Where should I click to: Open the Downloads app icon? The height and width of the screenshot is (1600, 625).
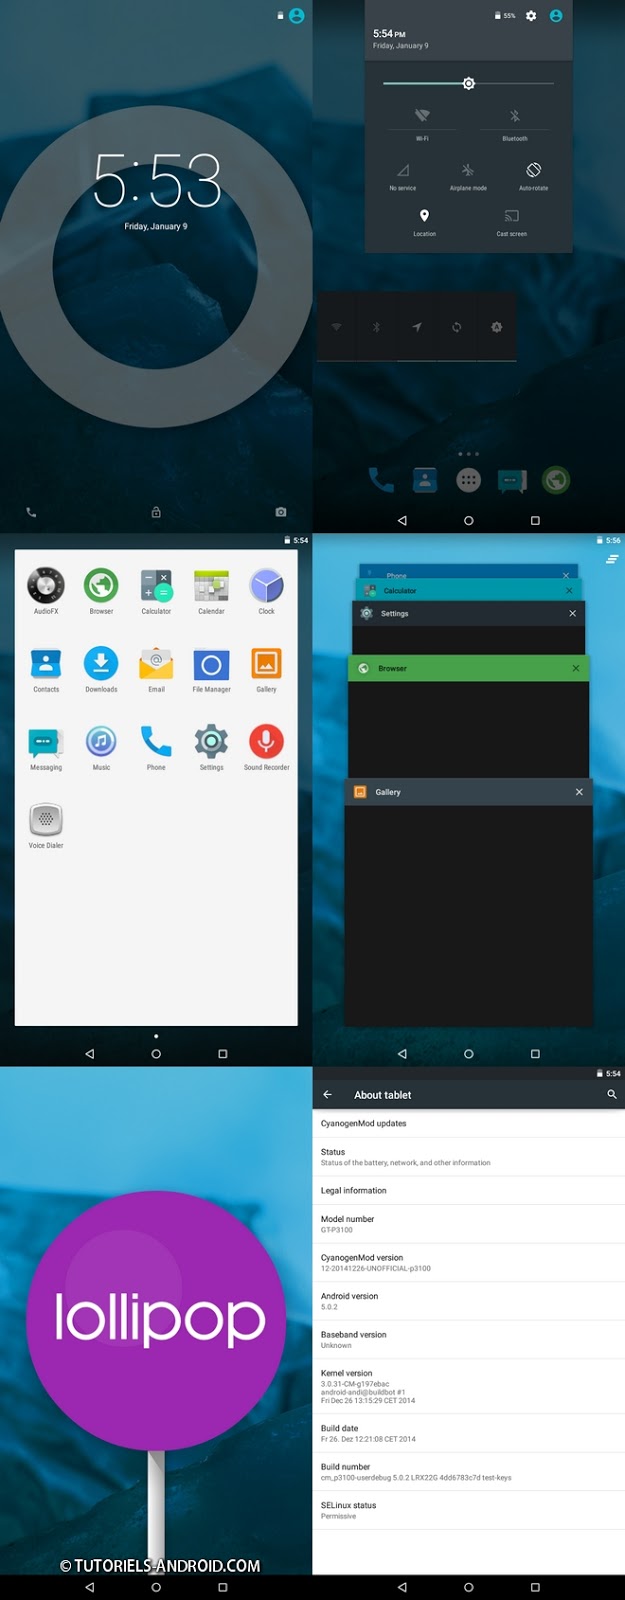[101, 664]
